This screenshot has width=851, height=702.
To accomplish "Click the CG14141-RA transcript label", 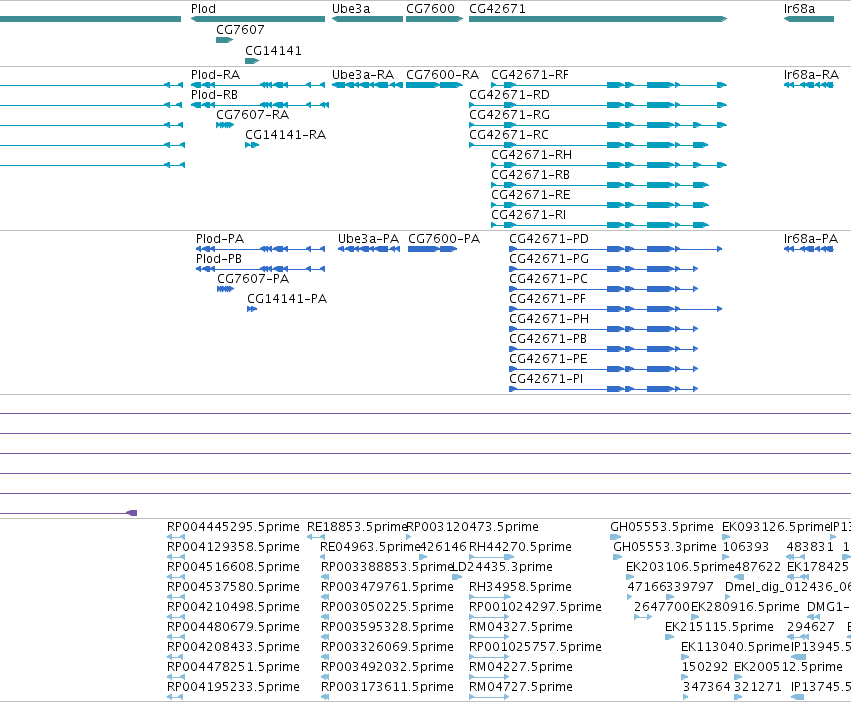I will (x=285, y=135).
